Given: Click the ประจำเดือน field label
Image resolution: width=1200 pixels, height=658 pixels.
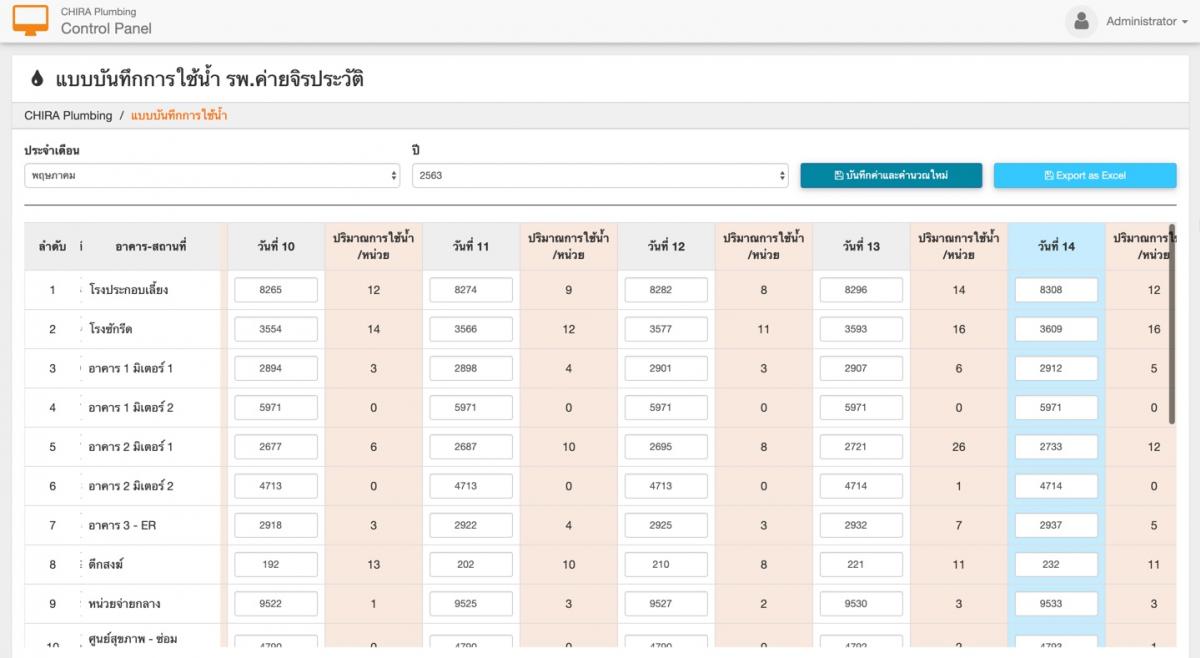Looking at the screenshot, I should (x=52, y=151).
